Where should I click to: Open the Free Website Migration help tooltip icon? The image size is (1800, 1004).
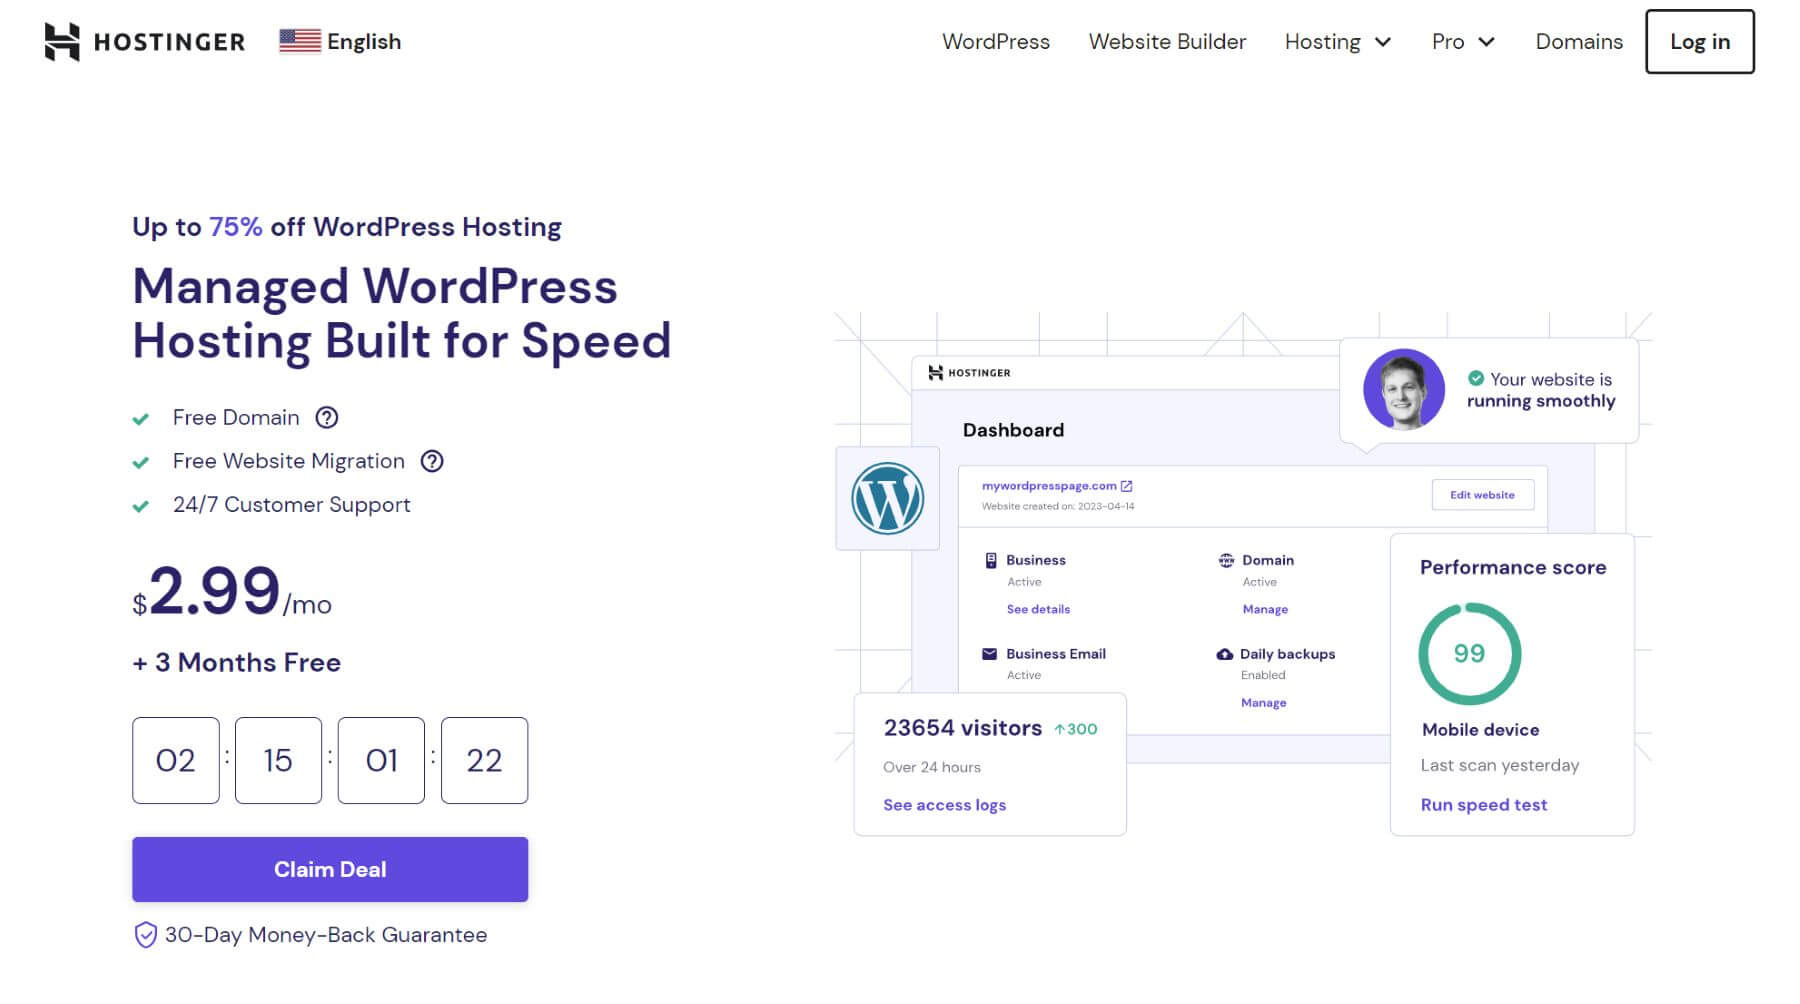433,461
